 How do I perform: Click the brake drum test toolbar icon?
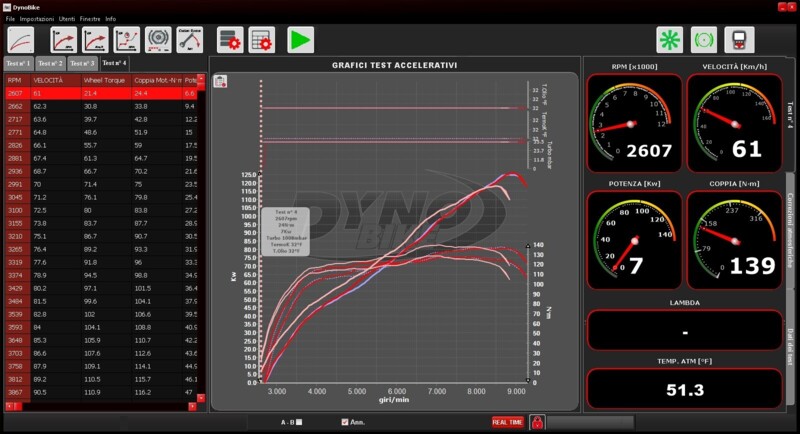tap(157, 40)
